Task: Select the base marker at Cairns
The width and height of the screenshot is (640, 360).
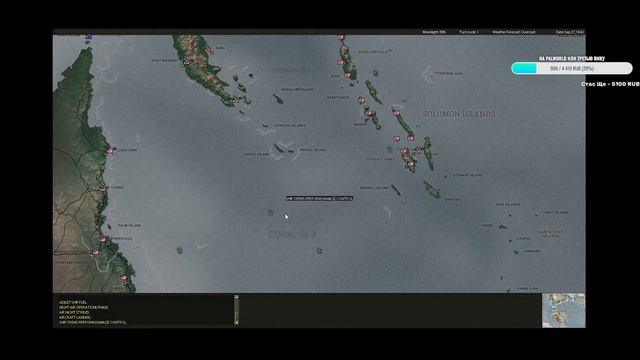Action: point(102,188)
